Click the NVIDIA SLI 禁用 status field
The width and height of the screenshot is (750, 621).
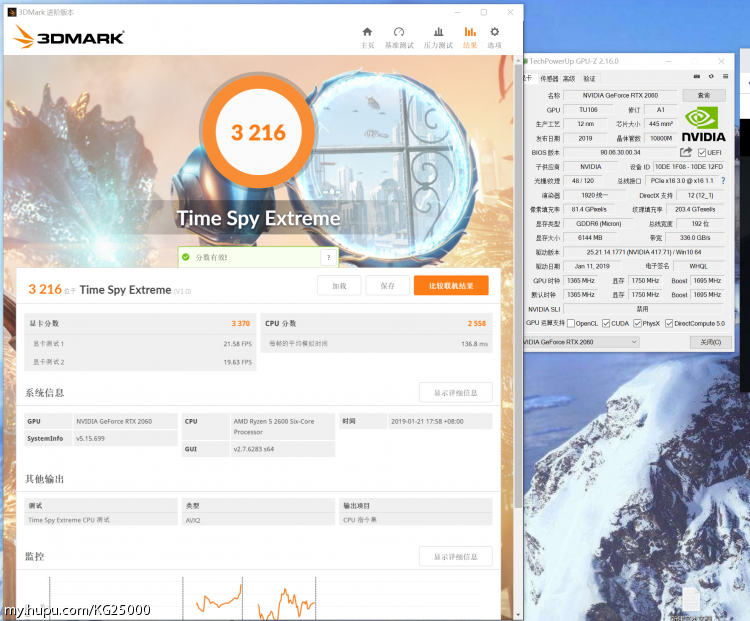click(x=643, y=309)
